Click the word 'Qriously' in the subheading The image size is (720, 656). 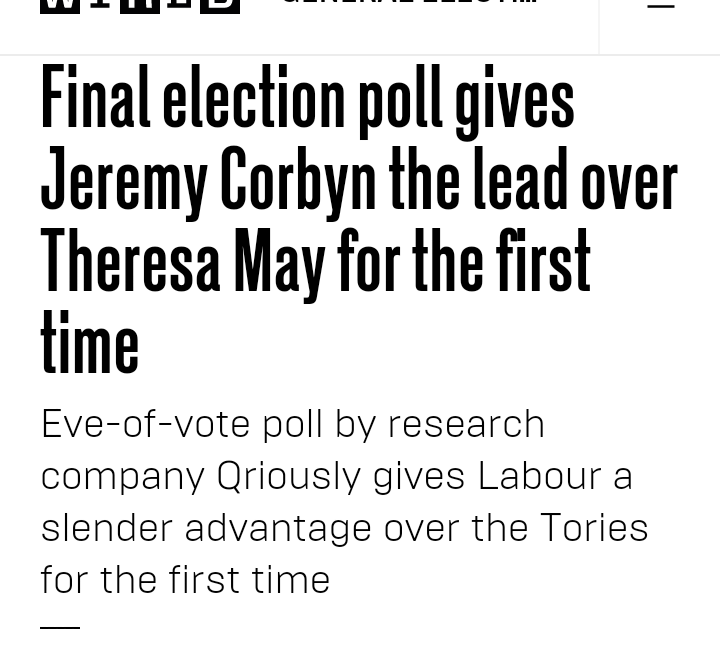[x=288, y=476]
